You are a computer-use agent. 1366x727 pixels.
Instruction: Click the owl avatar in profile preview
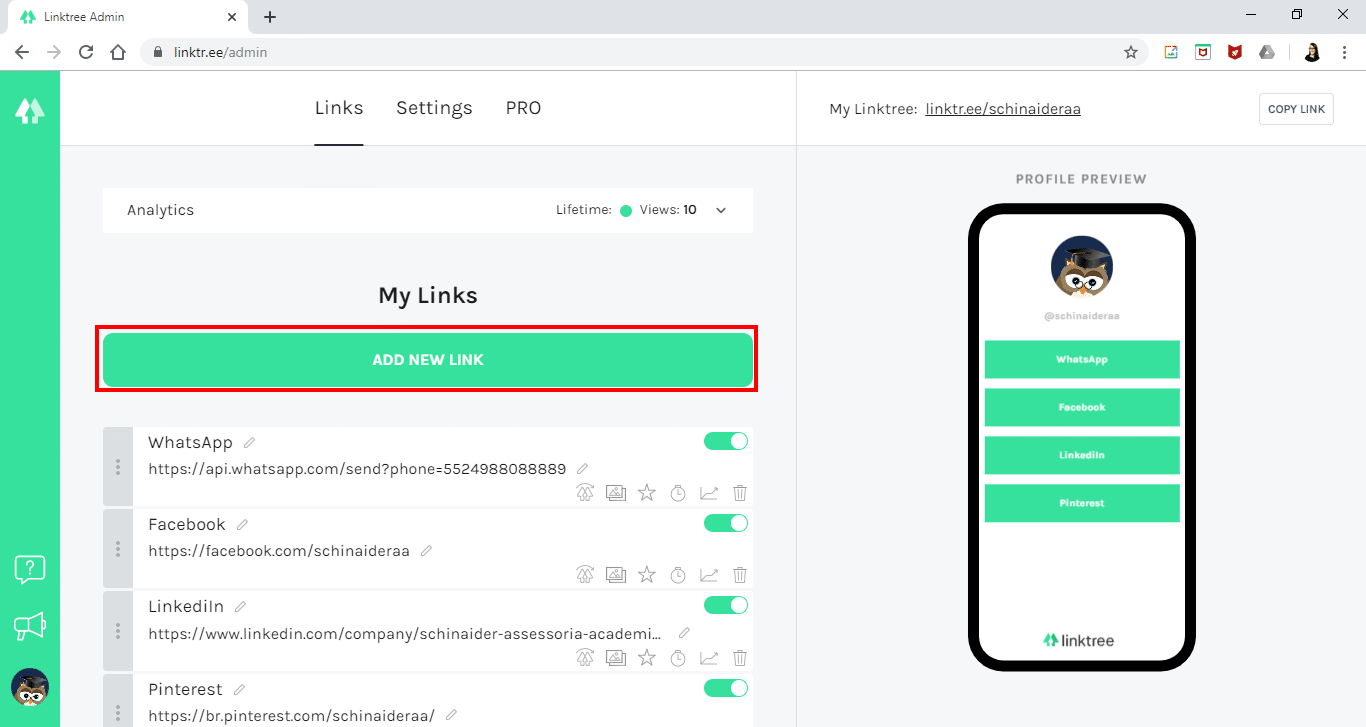(1082, 267)
